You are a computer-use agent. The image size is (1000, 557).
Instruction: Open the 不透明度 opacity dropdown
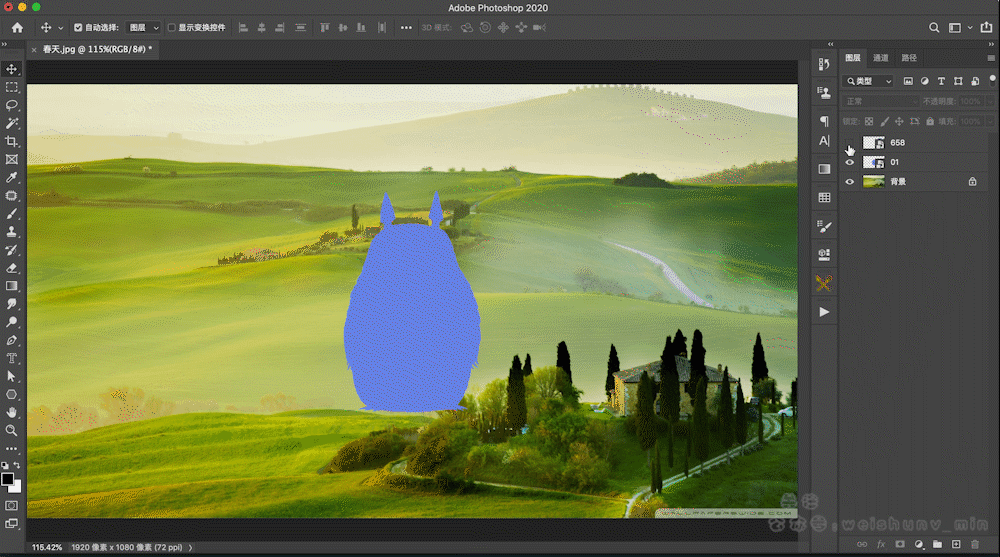point(990,101)
